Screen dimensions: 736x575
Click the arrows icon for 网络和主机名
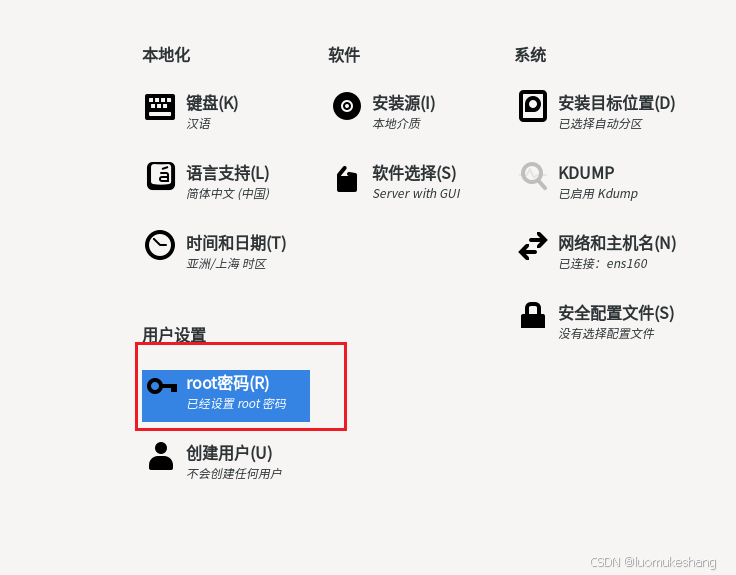click(x=533, y=246)
